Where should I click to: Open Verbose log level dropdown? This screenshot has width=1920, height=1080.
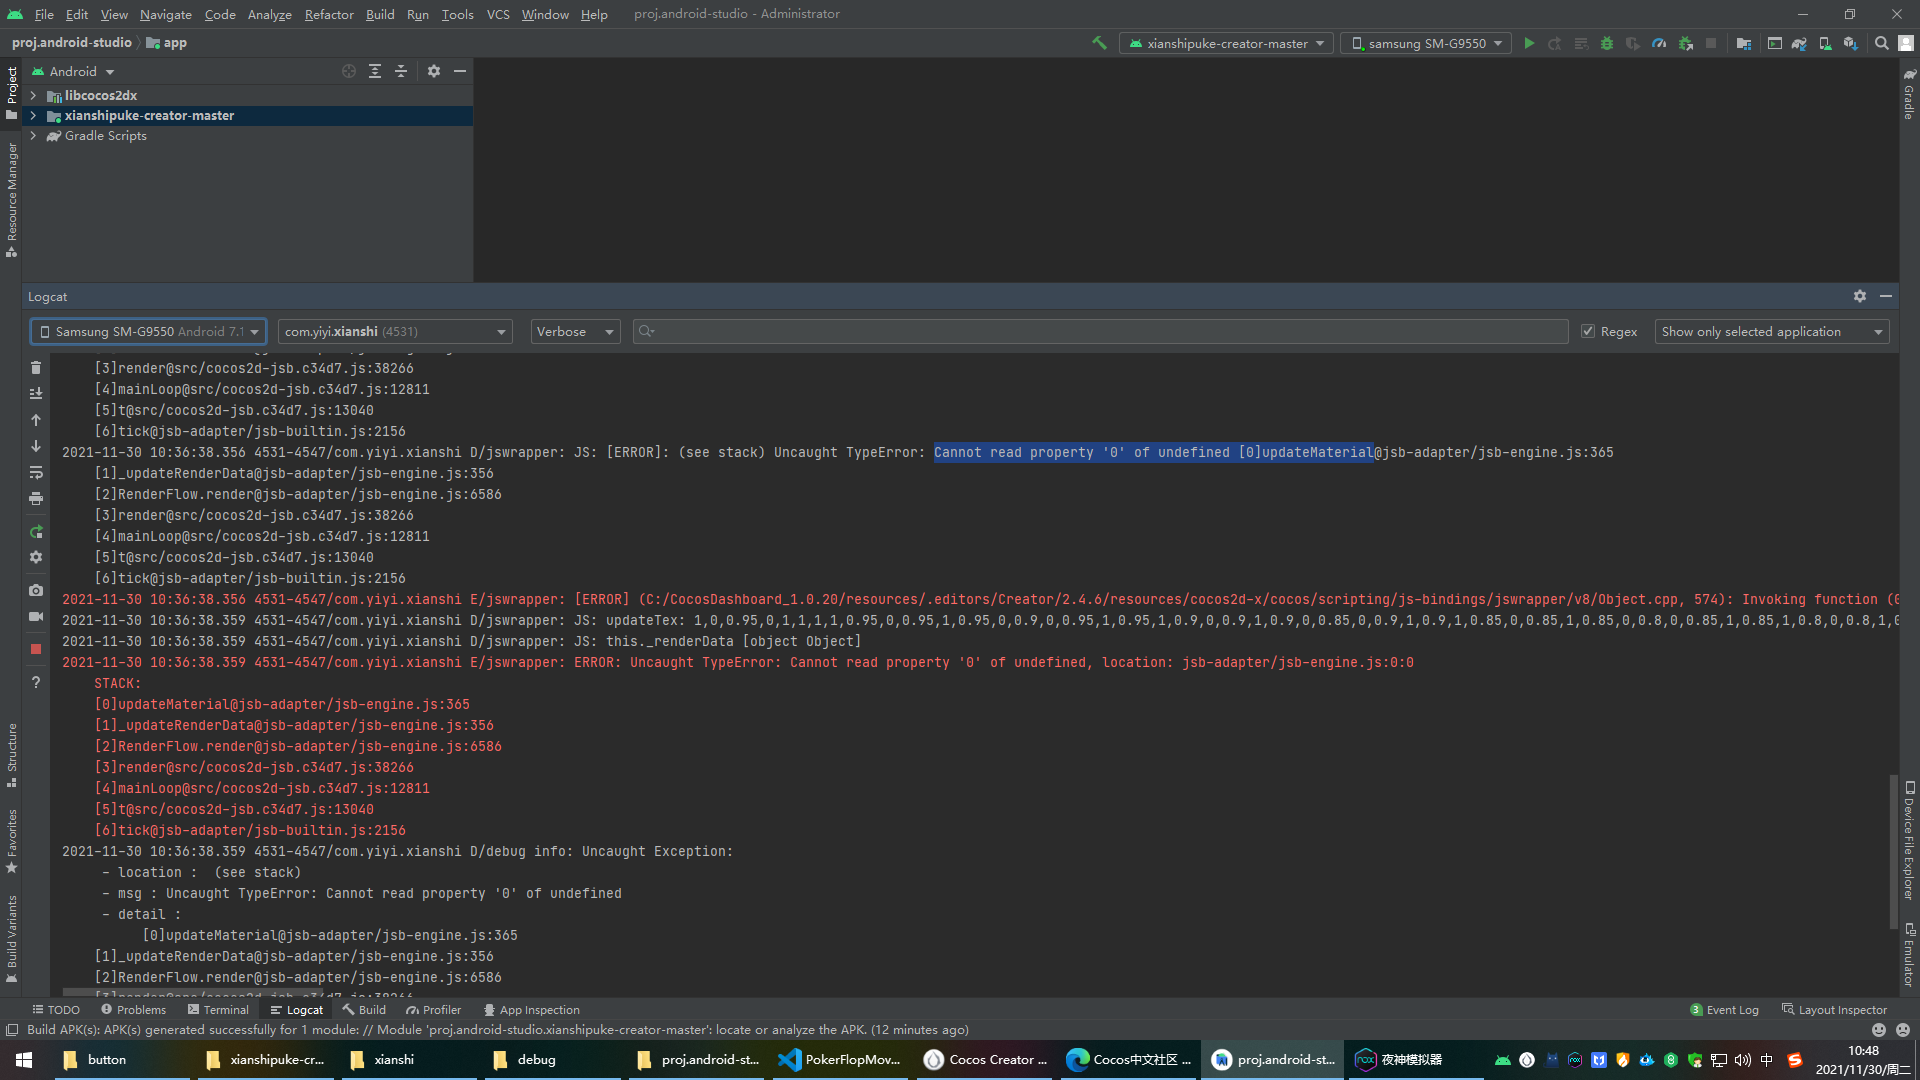point(575,331)
